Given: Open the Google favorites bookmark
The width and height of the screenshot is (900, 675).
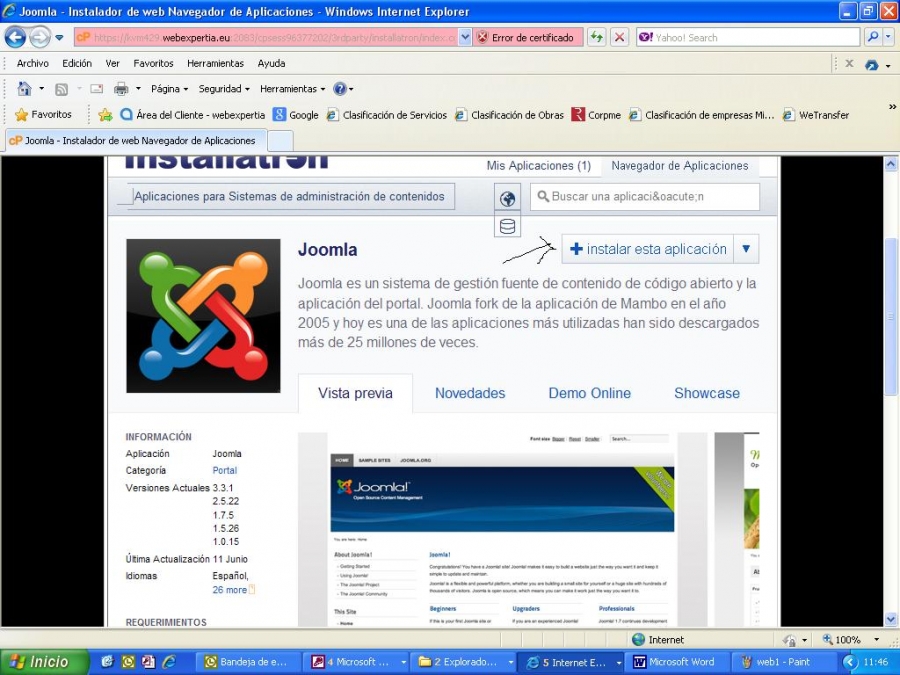Looking at the screenshot, I should 296,115.
